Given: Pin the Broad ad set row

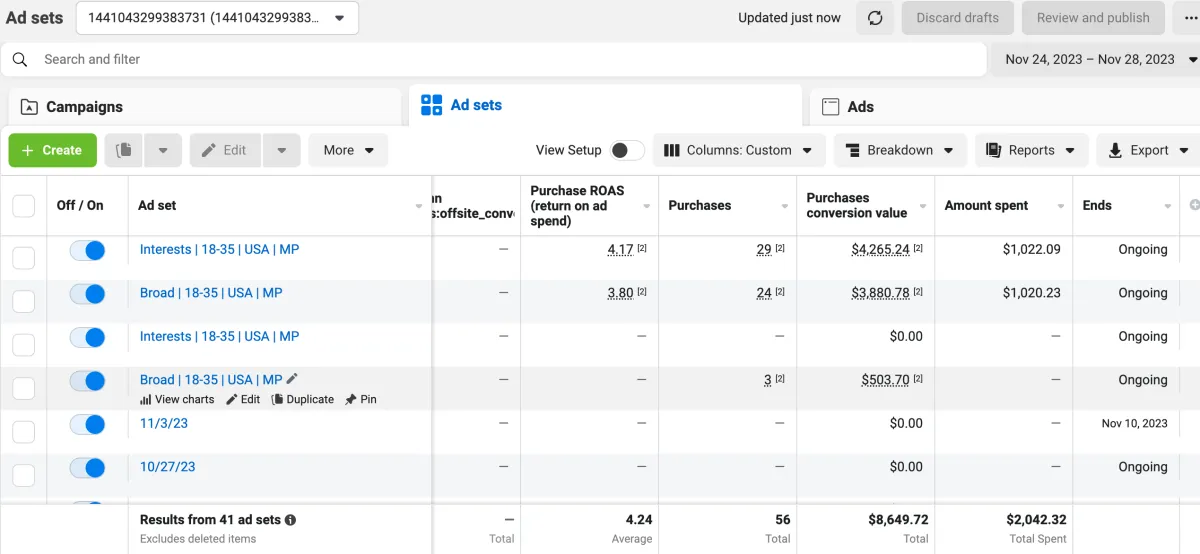Looking at the screenshot, I should pyautogui.click(x=361, y=399).
